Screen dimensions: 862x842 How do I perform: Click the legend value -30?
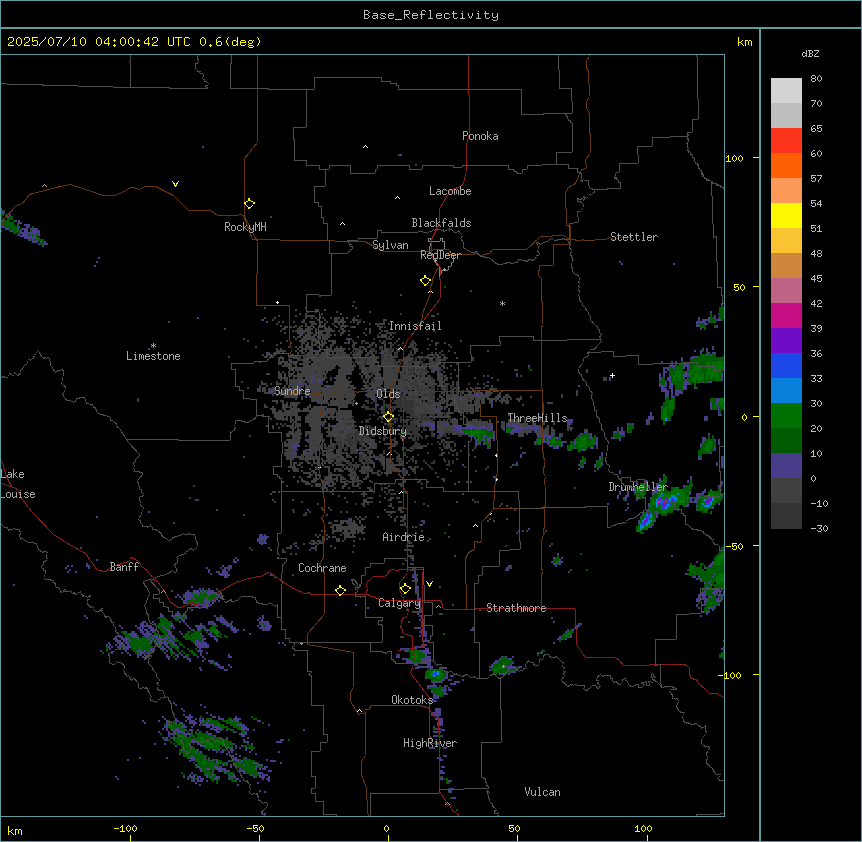pos(819,528)
